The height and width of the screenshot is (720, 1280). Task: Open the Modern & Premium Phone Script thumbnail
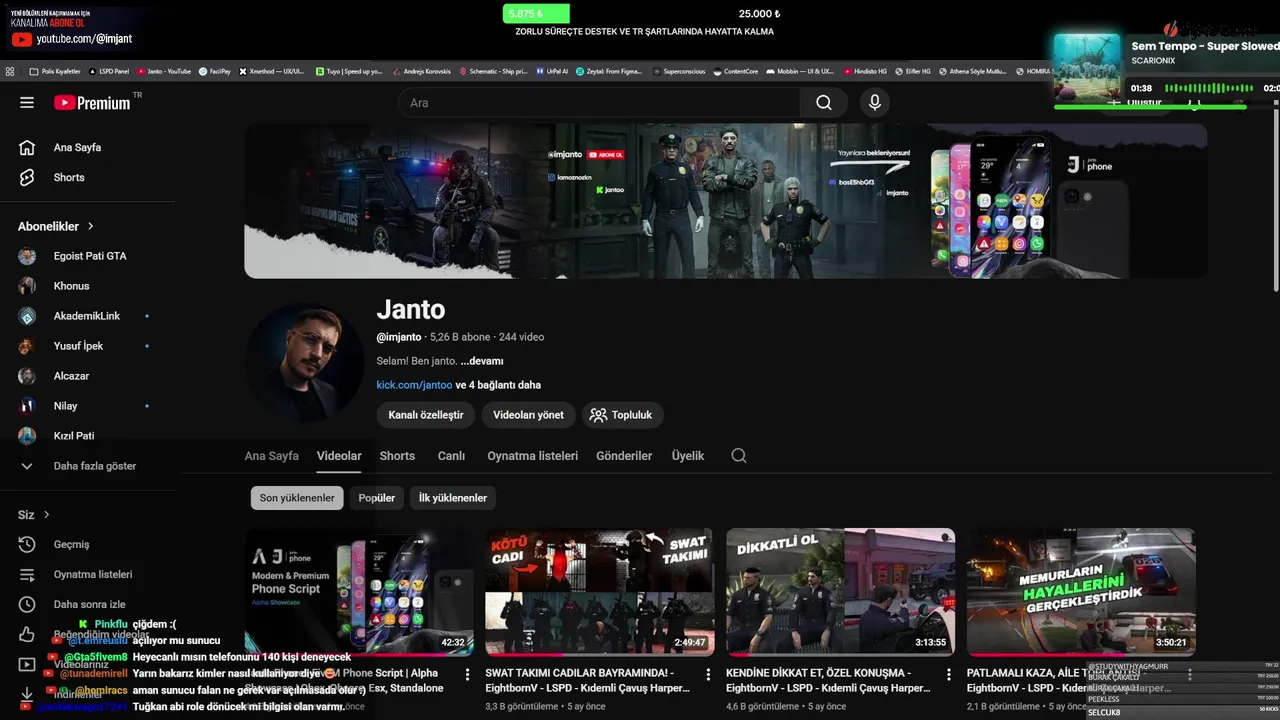pos(359,592)
